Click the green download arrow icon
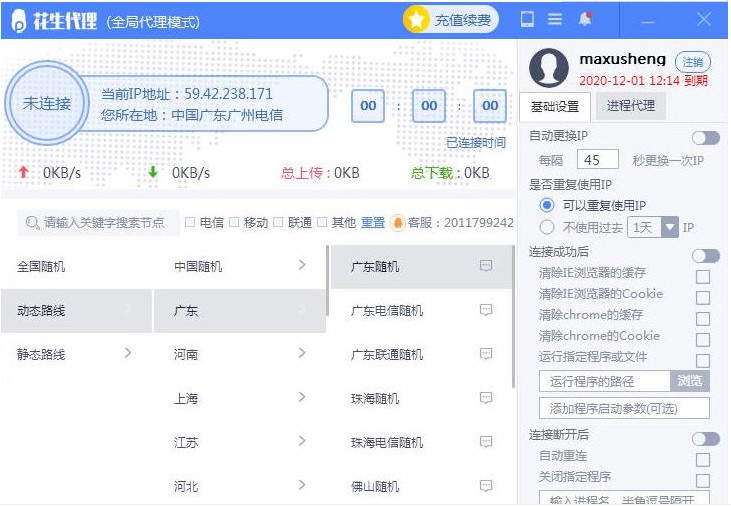Screen dimensions: 731x506 [x=153, y=173]
